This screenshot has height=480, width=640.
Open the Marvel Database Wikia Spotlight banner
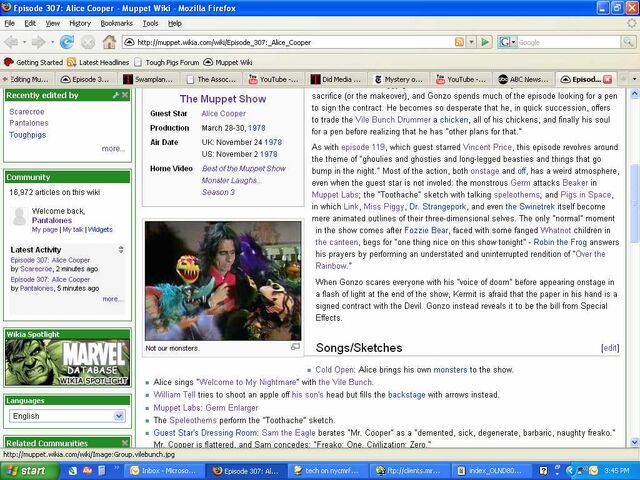tap(67, 362)
